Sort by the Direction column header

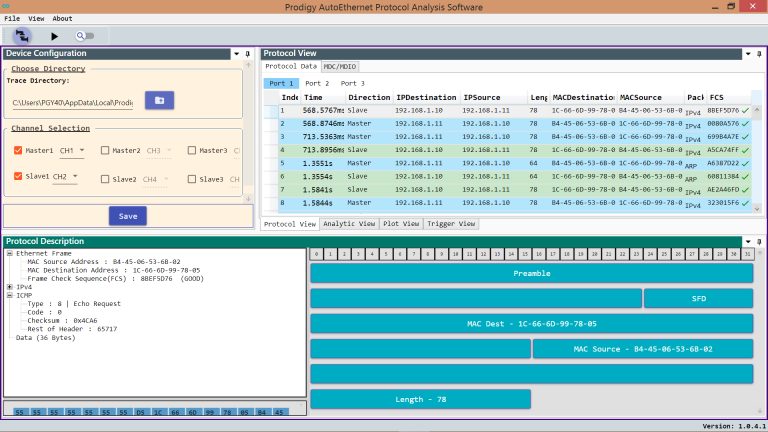point(369,97)
